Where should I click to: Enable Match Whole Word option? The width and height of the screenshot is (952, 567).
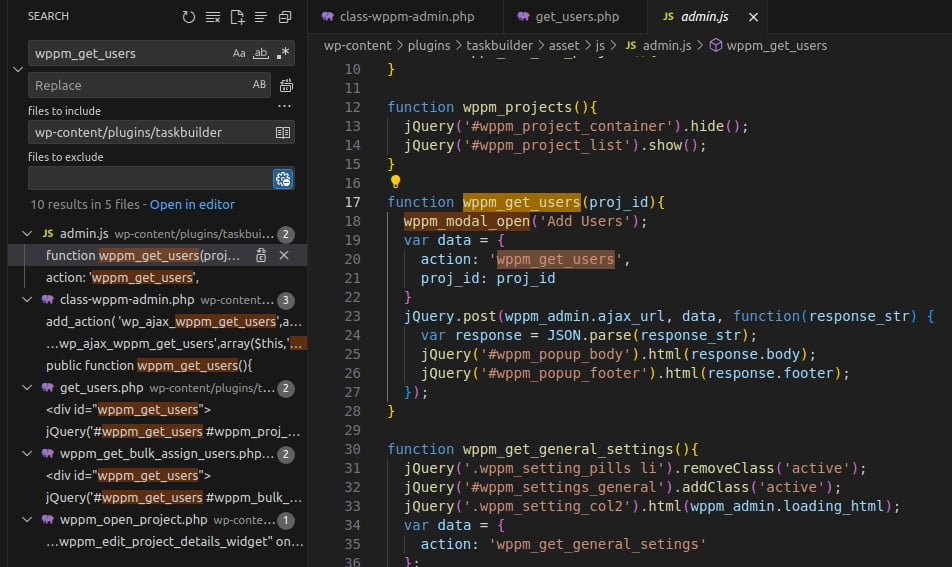pyautogui.click(x=261, y=53)
